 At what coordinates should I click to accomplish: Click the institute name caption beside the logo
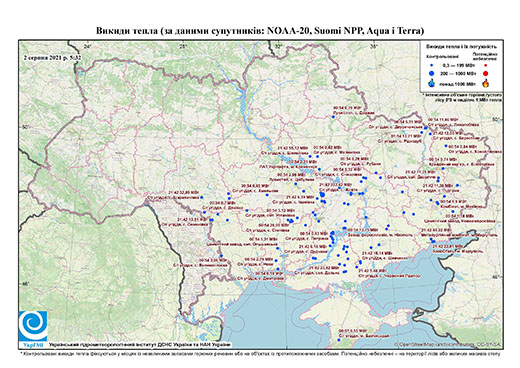click(x=139, y=345)
